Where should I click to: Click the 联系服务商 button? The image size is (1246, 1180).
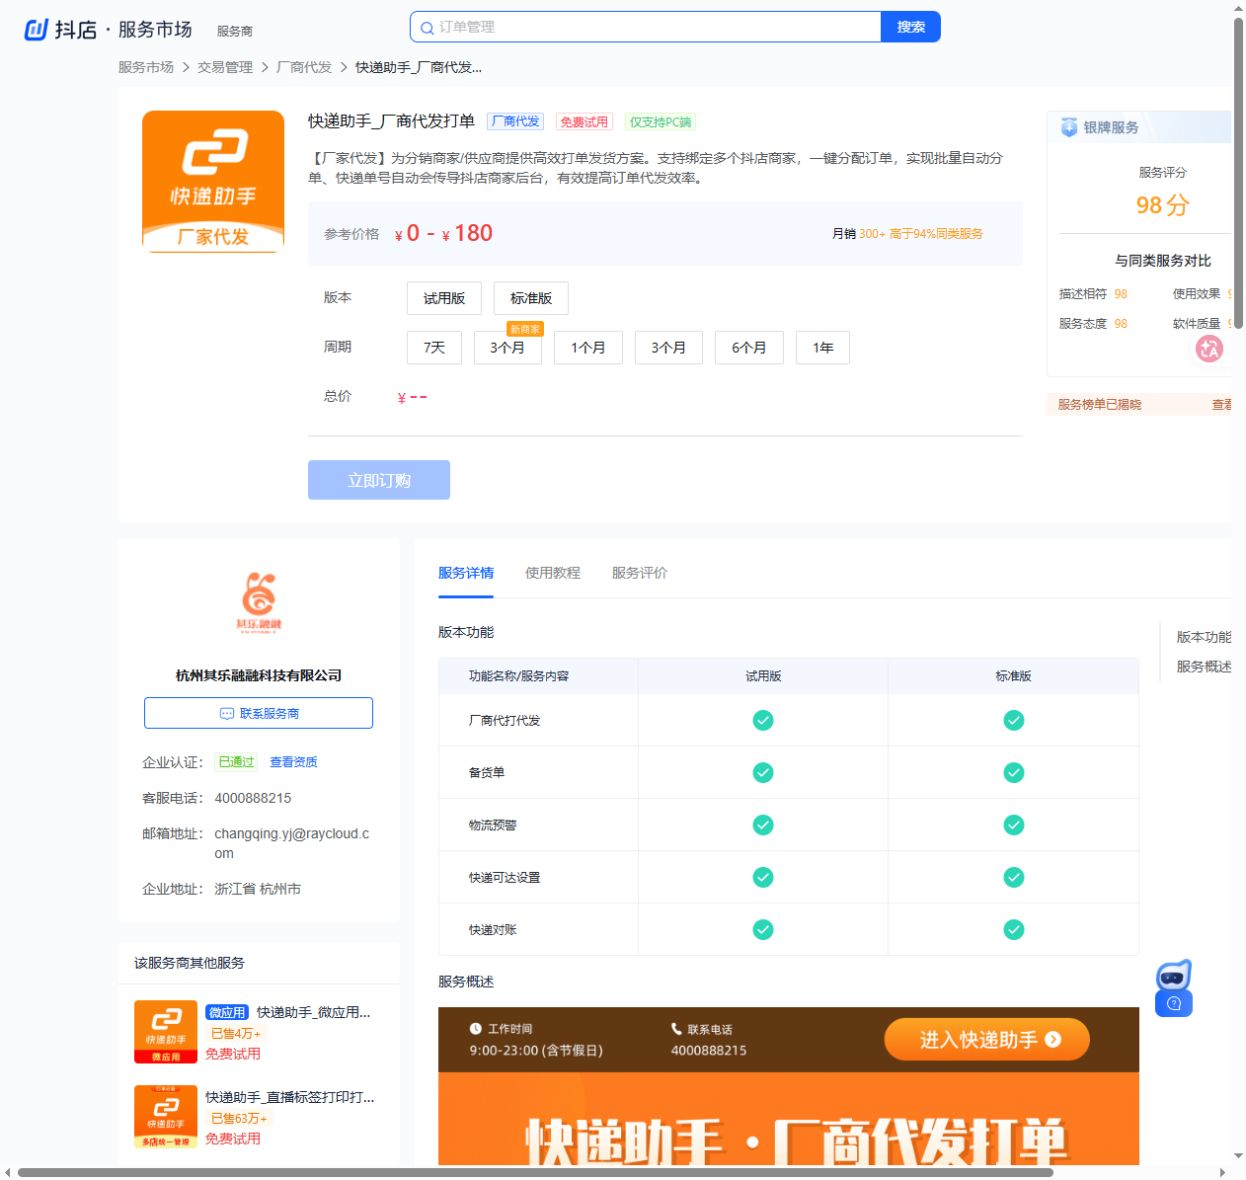click(259, 713)
